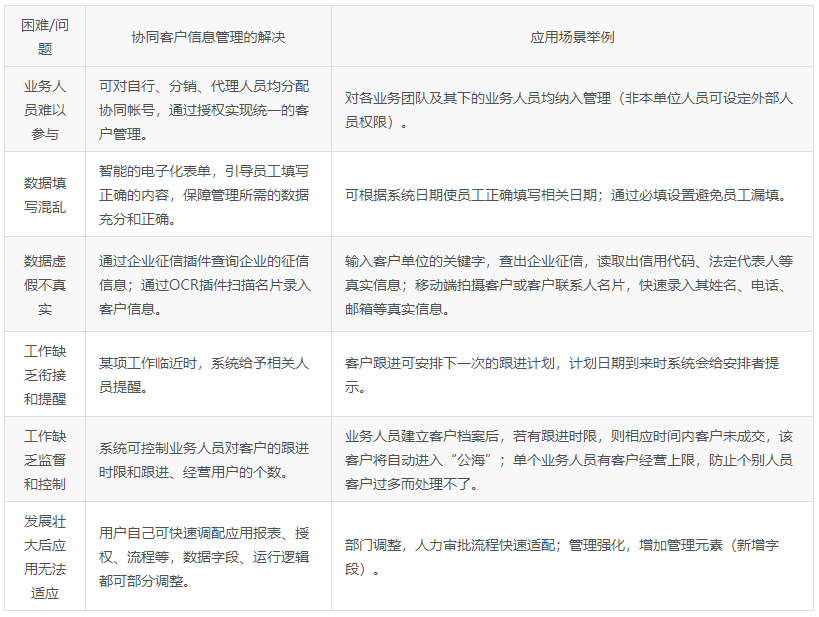
Task: Select the cell '工作缺乏监督和控制'
Action: [45, 459]
